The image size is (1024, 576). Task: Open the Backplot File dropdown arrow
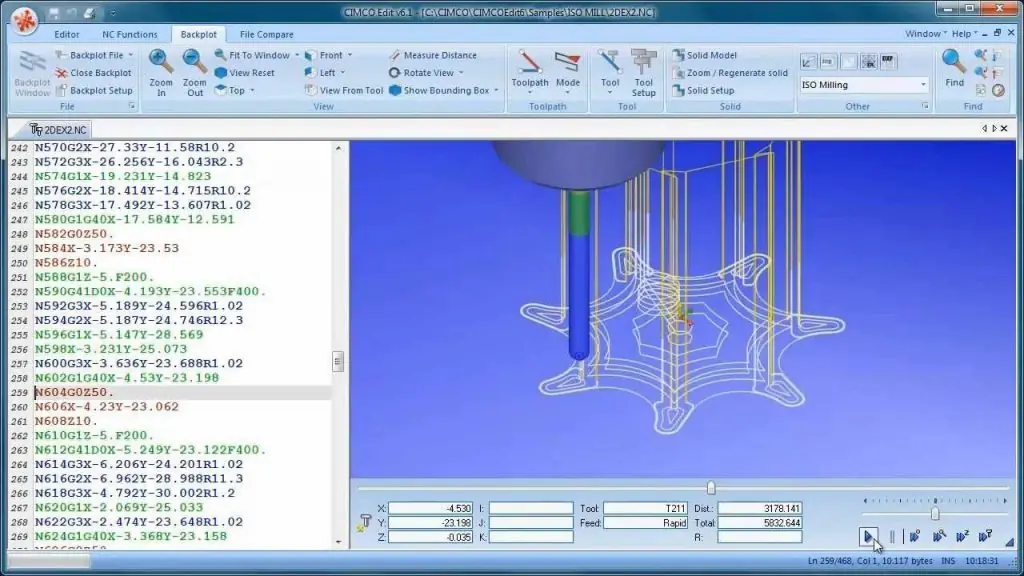pos(131,56)
